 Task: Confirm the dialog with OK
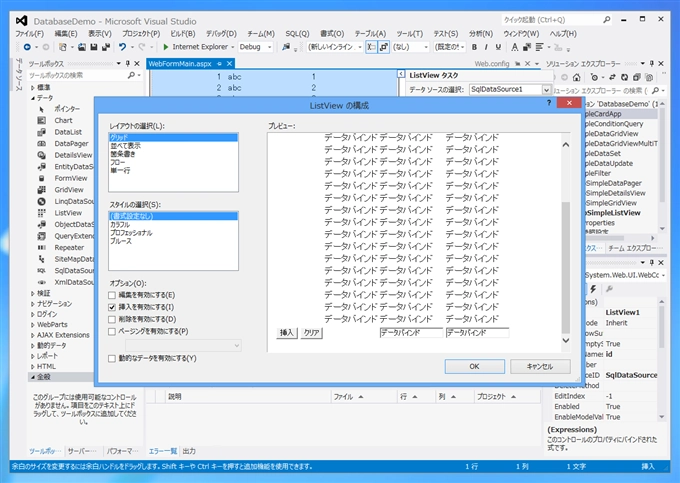click(474, 366)
